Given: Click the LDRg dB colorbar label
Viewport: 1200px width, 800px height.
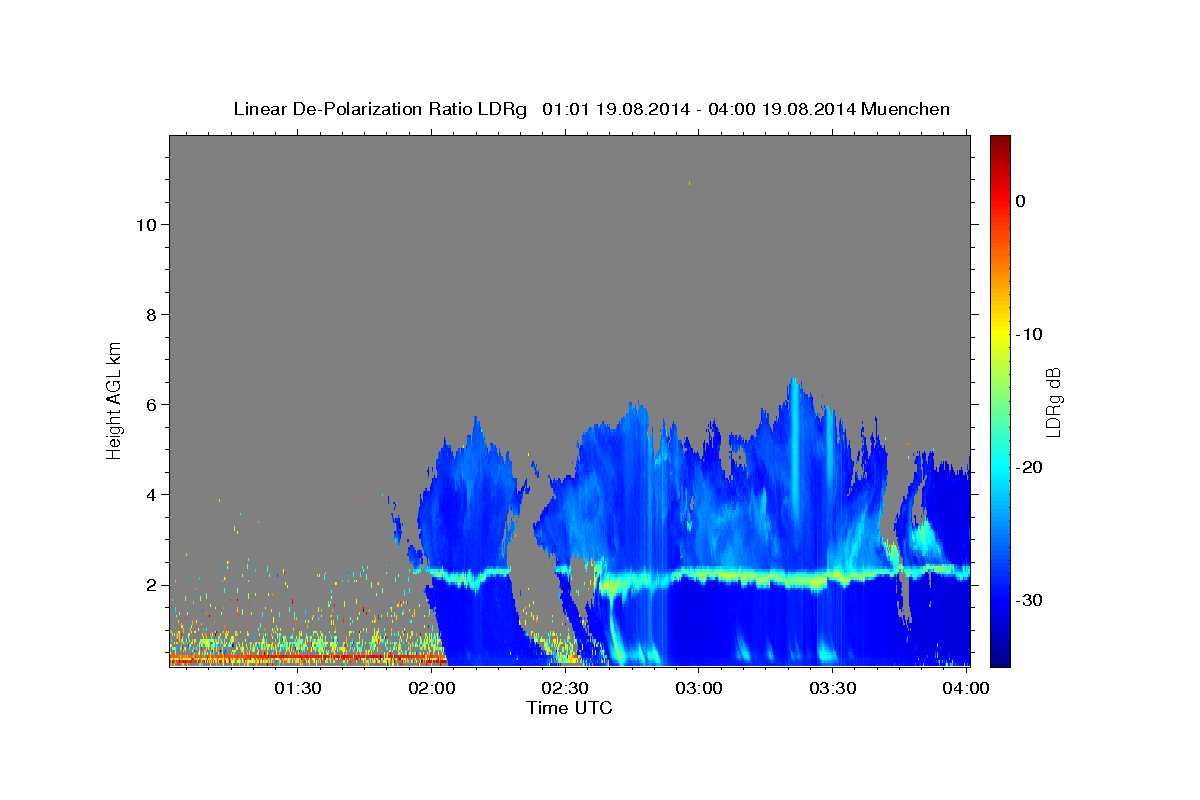Looking at the screenshot, I should point(1053,402).
